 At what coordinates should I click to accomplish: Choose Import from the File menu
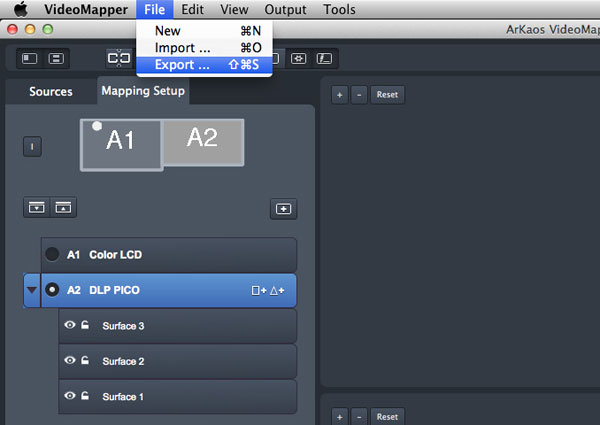(204, 48)
